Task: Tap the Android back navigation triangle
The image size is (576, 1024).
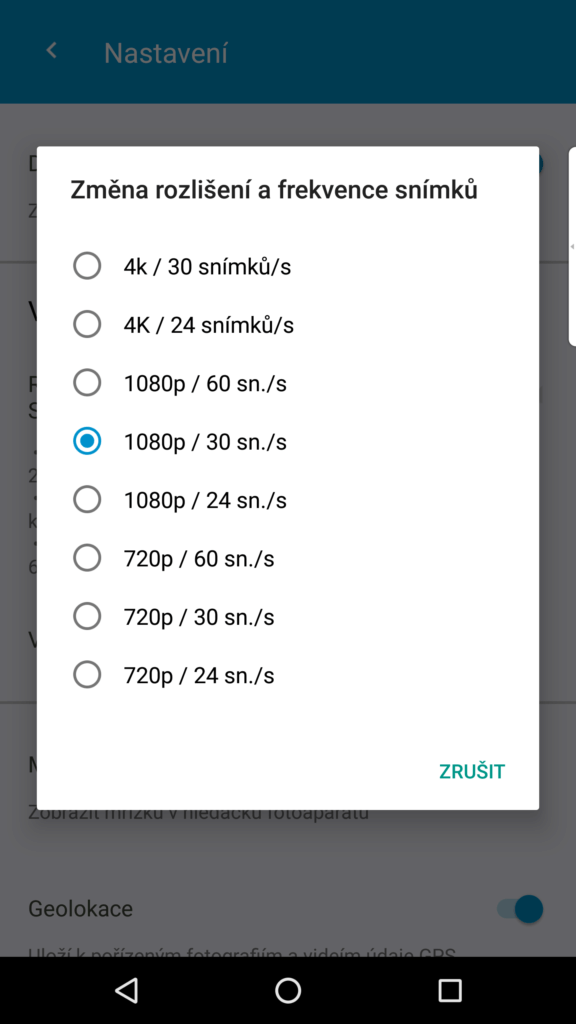Action: (x=126, y=990)
